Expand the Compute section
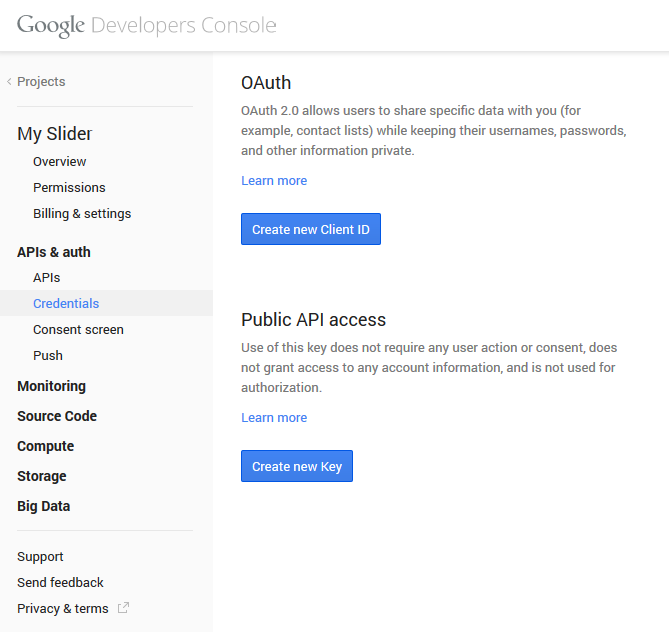This screenshot has width=669, height=632. point(45,446)
